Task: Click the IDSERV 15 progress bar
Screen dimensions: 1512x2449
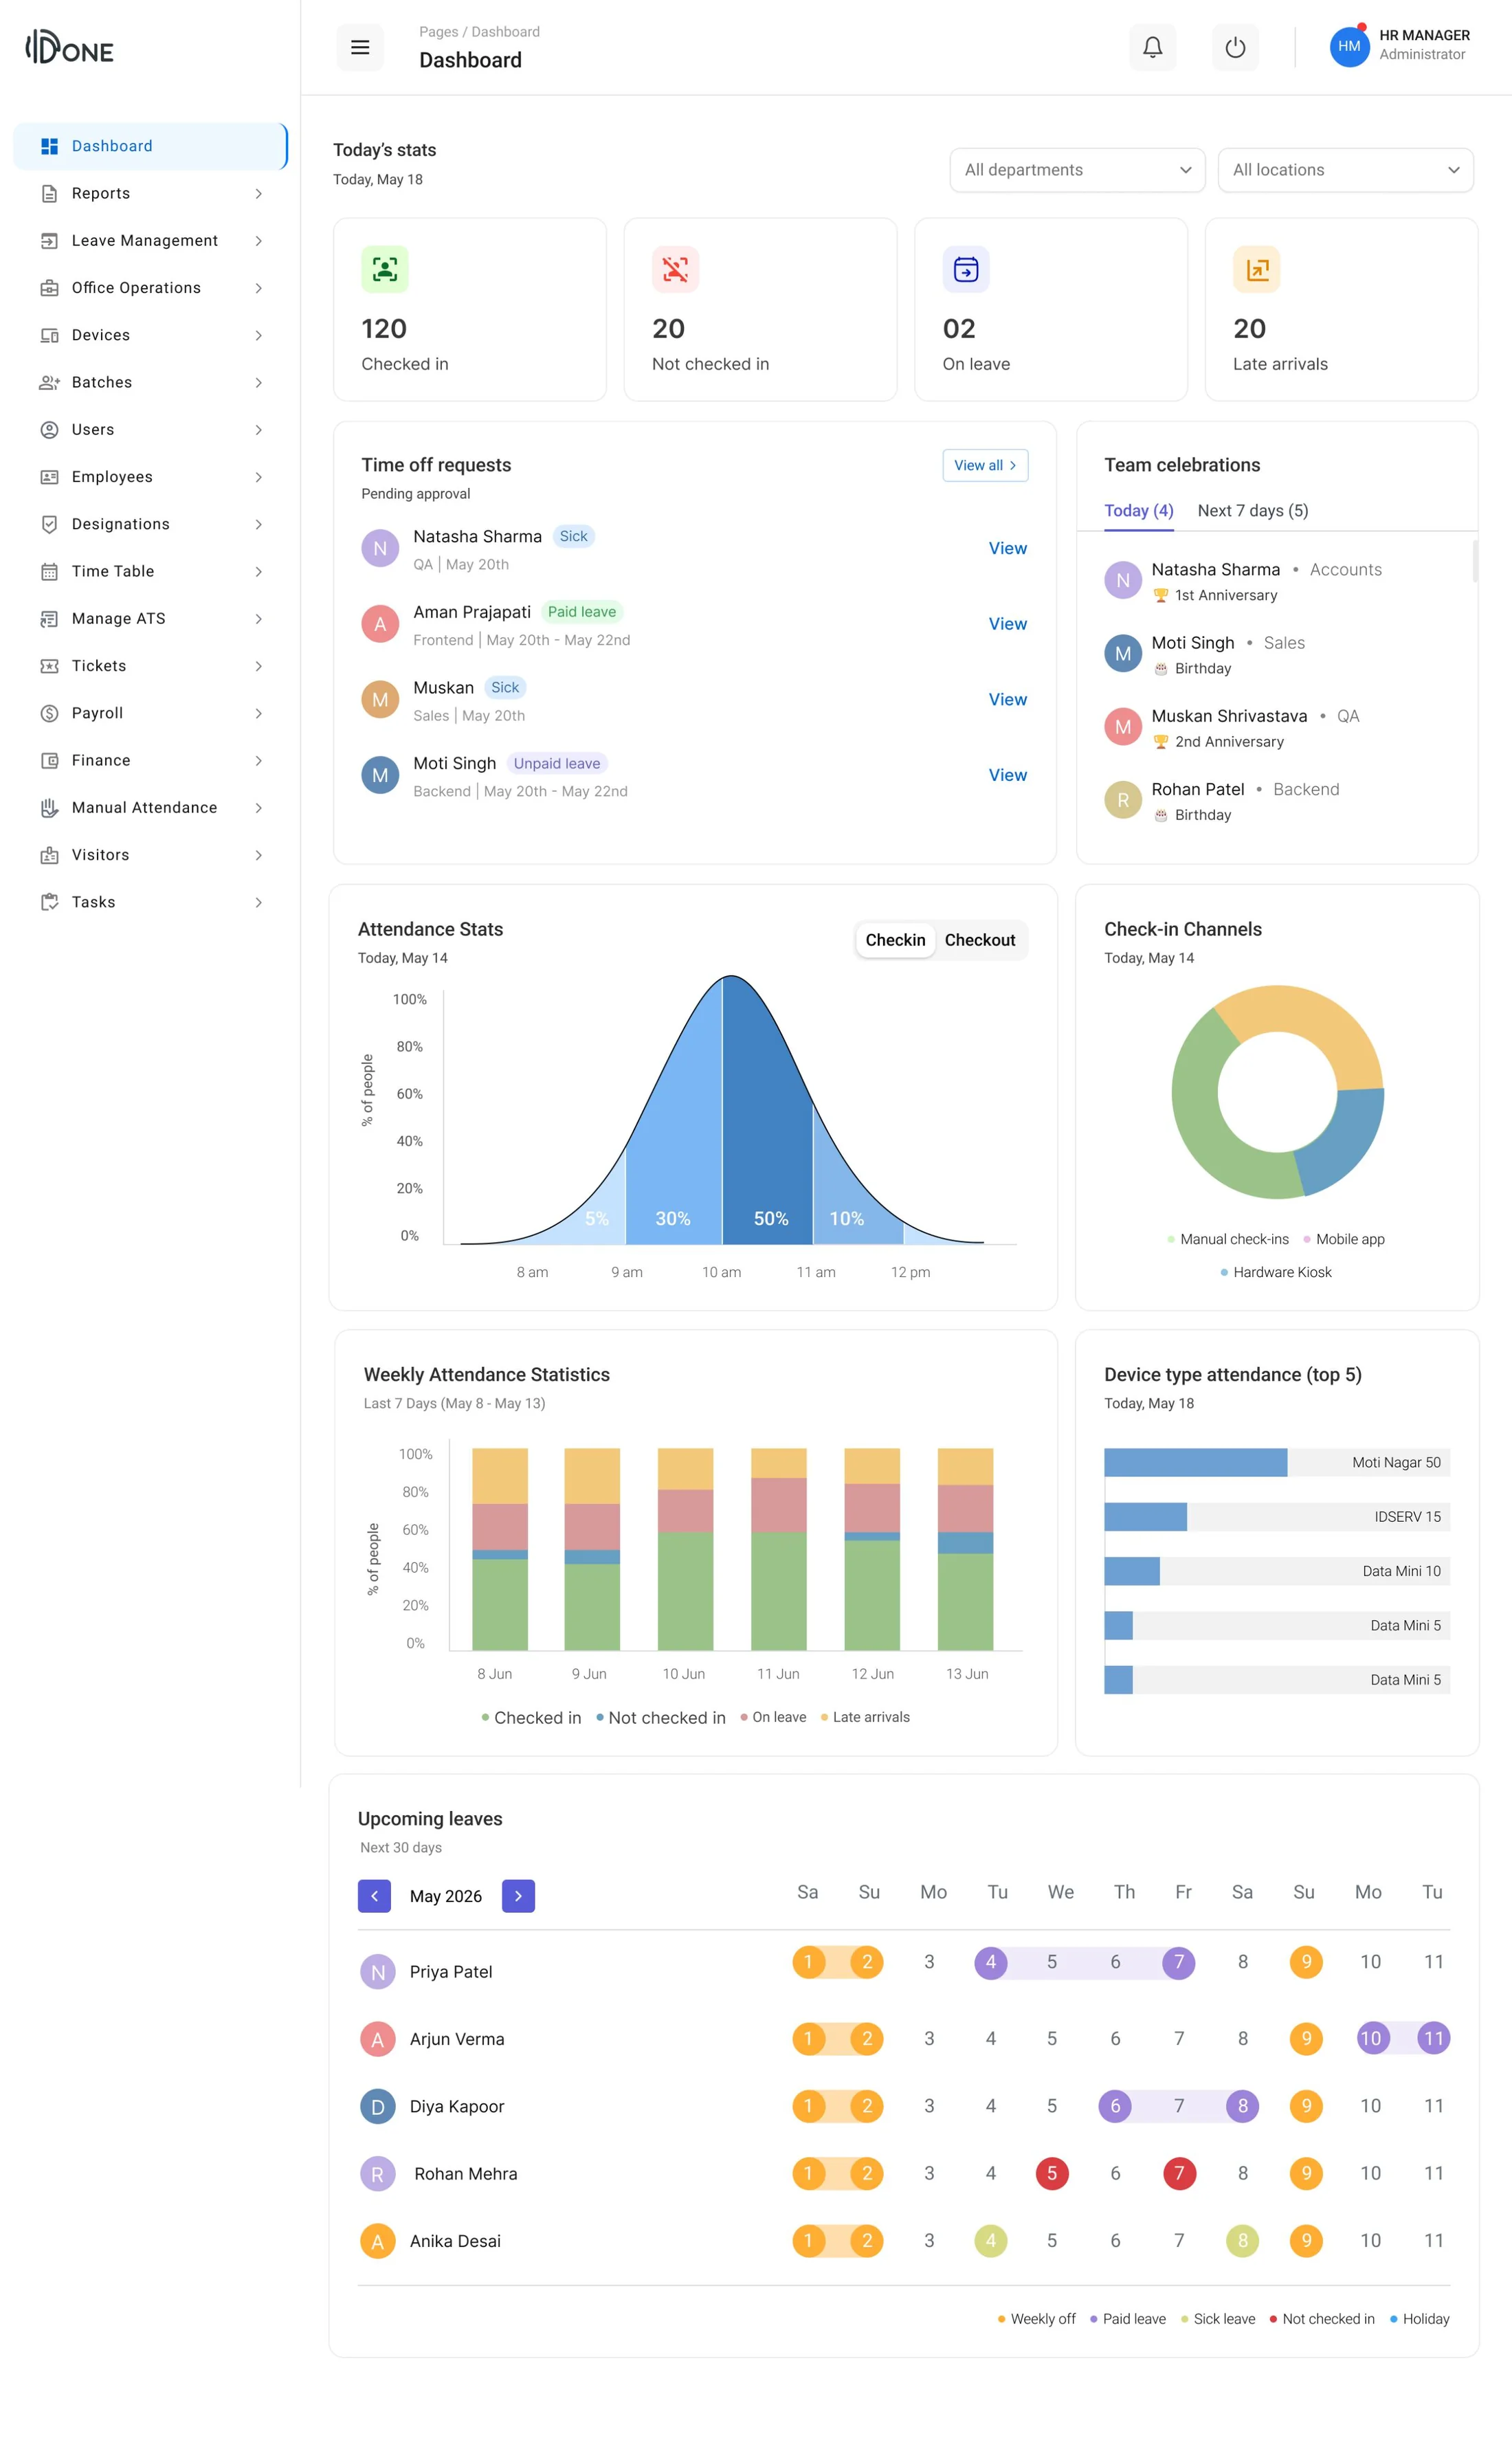Action: [x=1277, y=1517]
